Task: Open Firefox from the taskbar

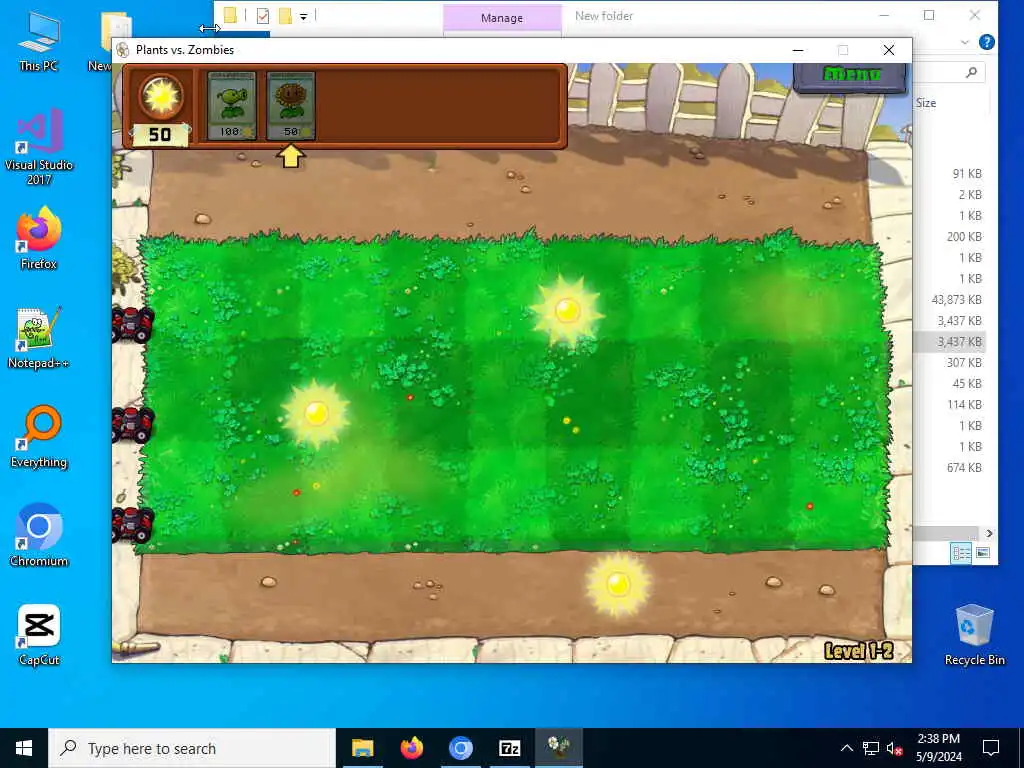Action: pos(411,748)
